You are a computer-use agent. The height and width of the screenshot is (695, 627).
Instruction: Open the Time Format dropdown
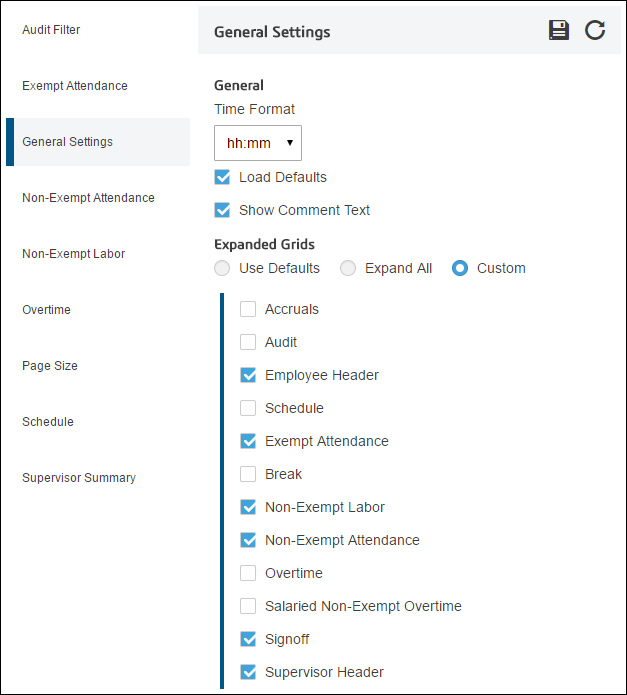[257, 143]
